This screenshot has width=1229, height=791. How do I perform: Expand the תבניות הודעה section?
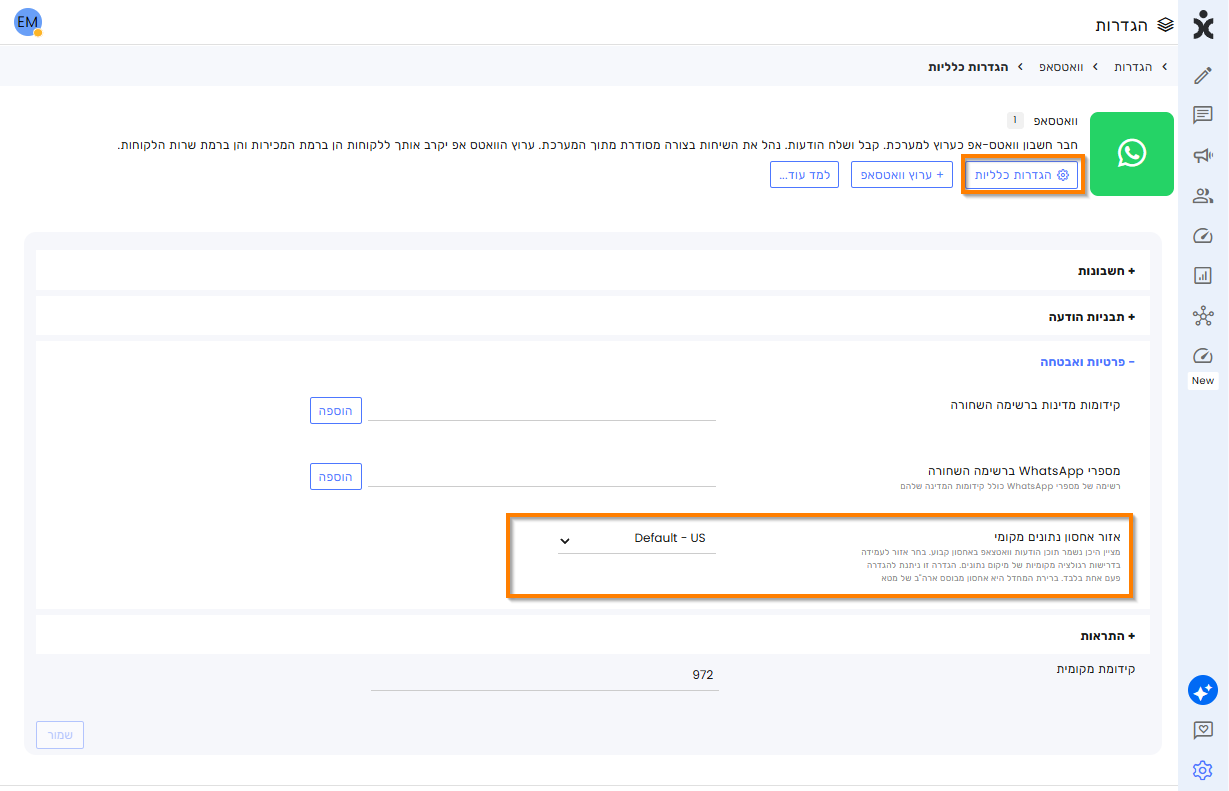click(x=592, y=317)
